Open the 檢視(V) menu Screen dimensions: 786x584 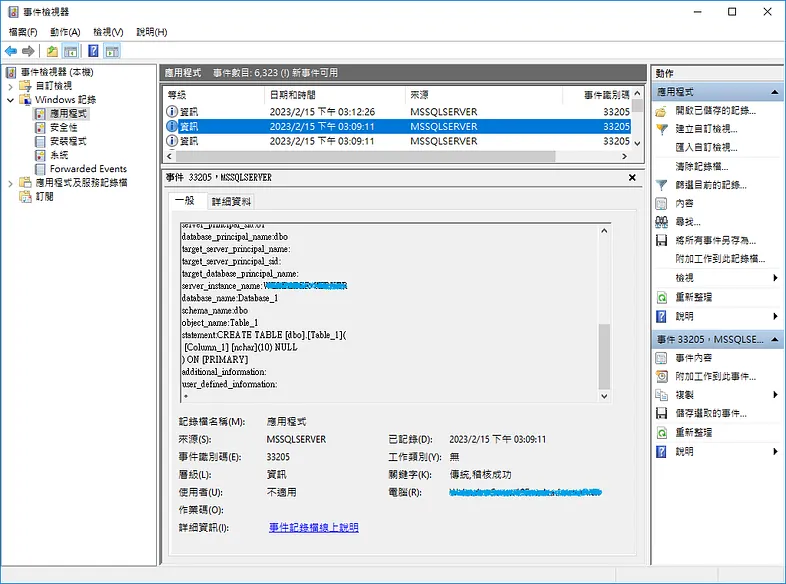pyautogui.click(x=108, y=32)
